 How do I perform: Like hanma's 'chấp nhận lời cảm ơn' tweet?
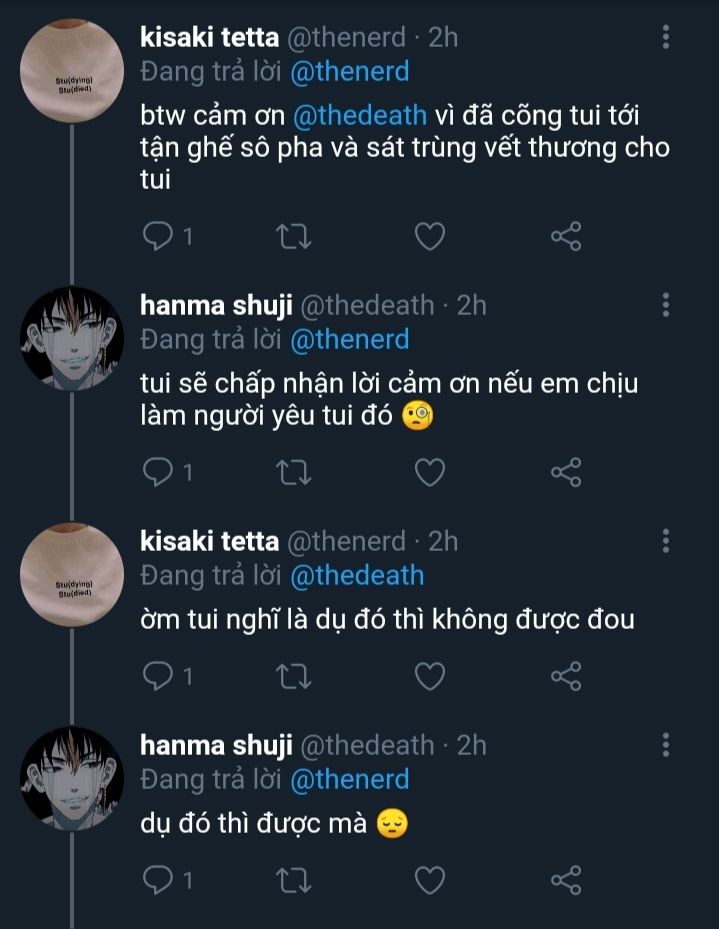430,472
